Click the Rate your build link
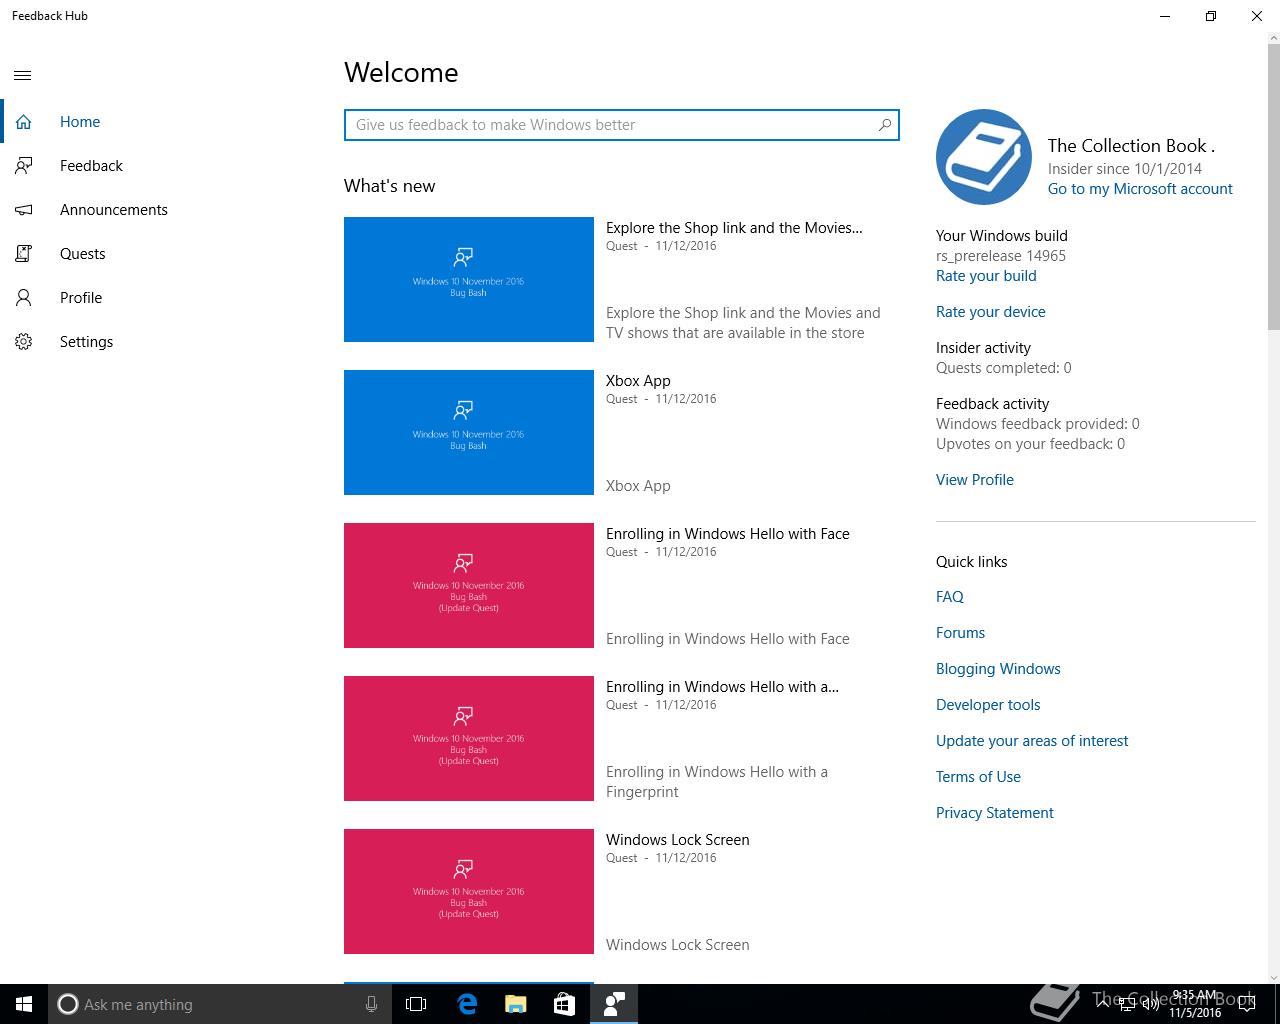1280x1024 pixels. point(986,276)
